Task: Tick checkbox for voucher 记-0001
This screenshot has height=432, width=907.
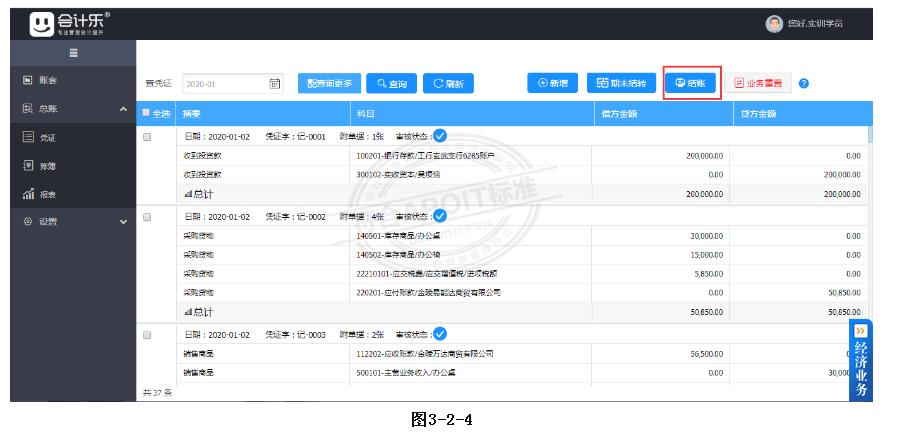Action: pyautogui.click(x=147, y=137)
